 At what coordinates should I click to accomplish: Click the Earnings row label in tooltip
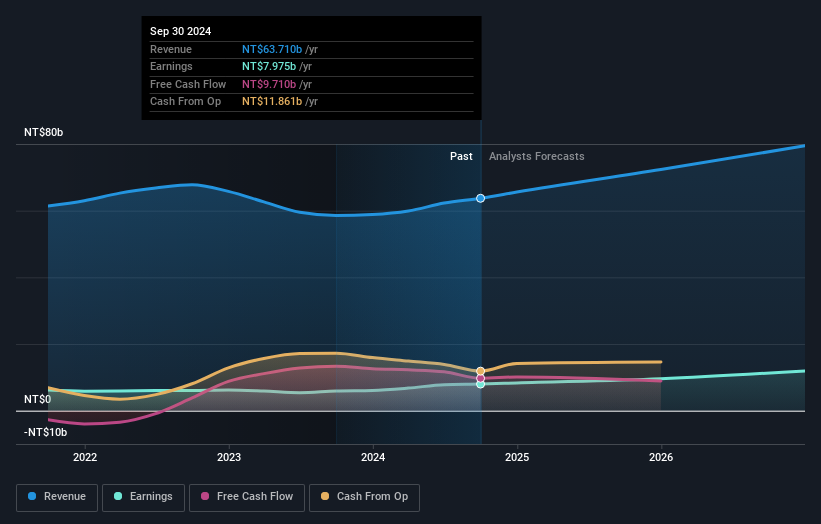click(x=171, y=66)
